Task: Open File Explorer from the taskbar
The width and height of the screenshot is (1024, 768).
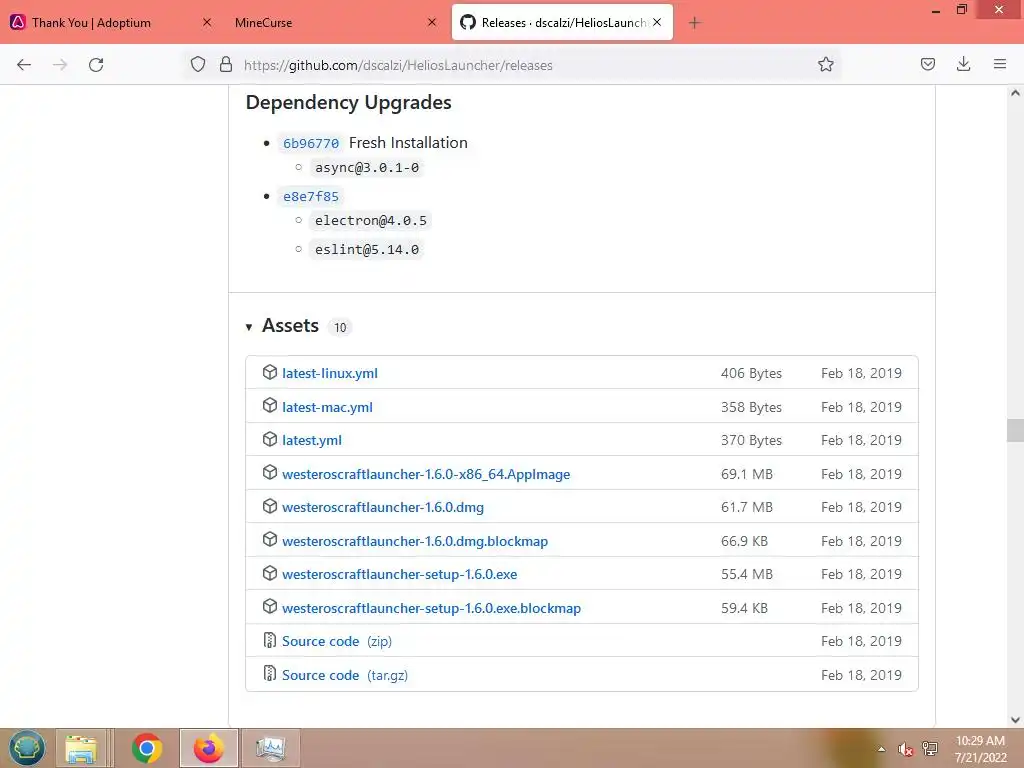Action: coord(81,748)
